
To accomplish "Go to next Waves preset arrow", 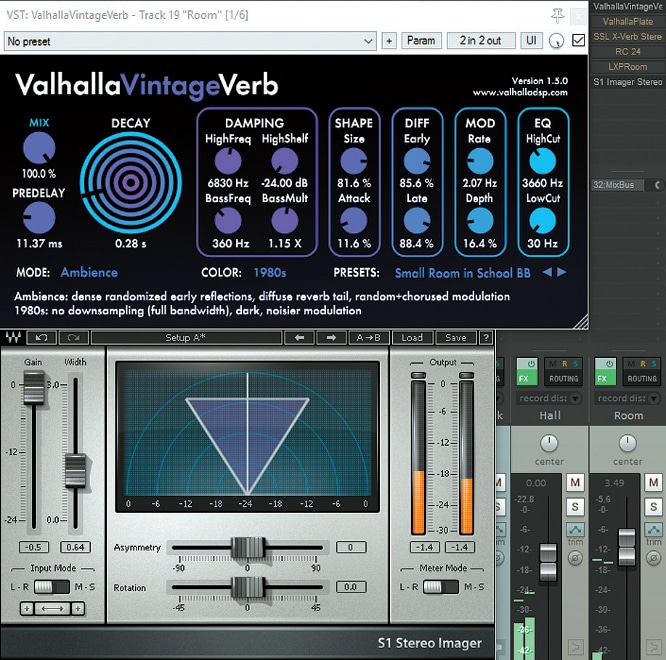I will 331,338.
